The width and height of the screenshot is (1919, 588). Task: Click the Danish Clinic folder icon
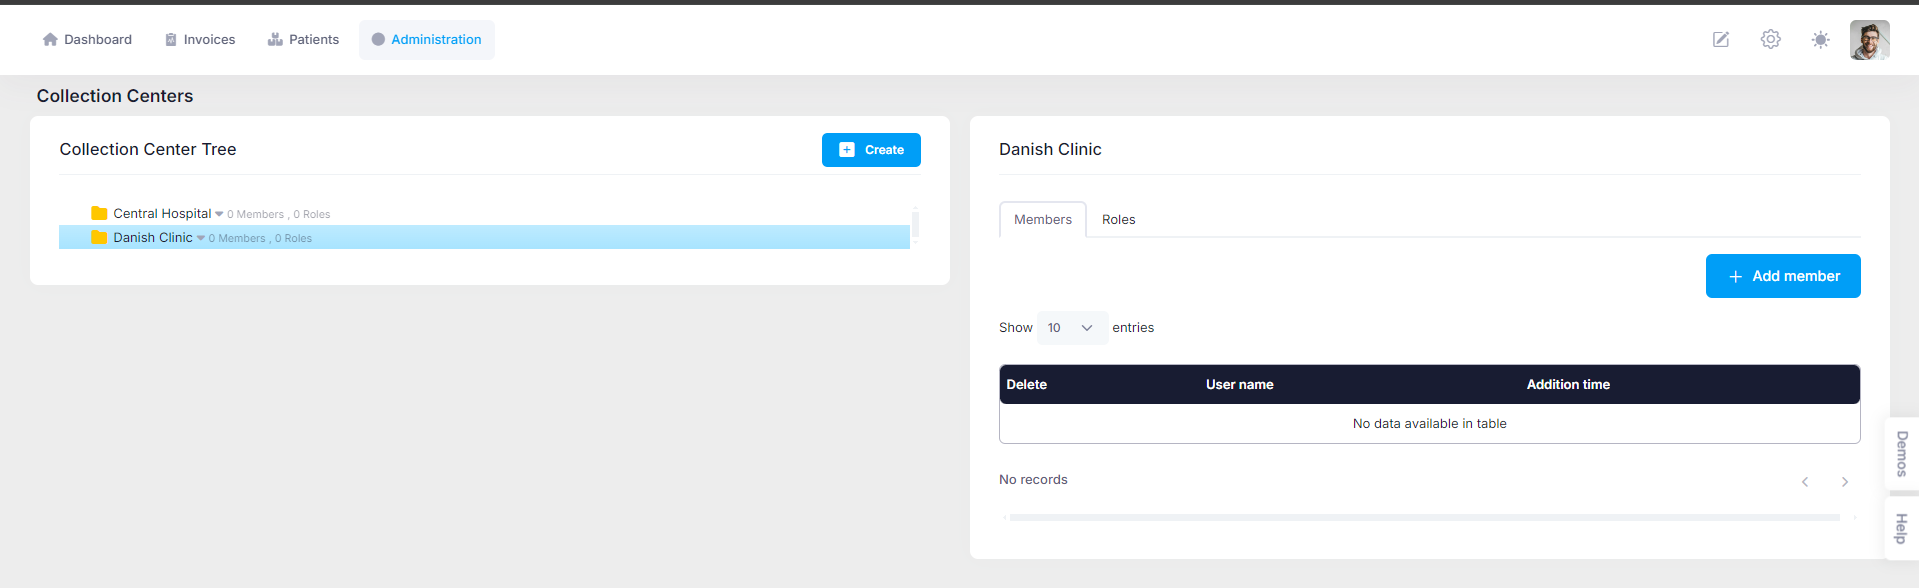[99, 237]
